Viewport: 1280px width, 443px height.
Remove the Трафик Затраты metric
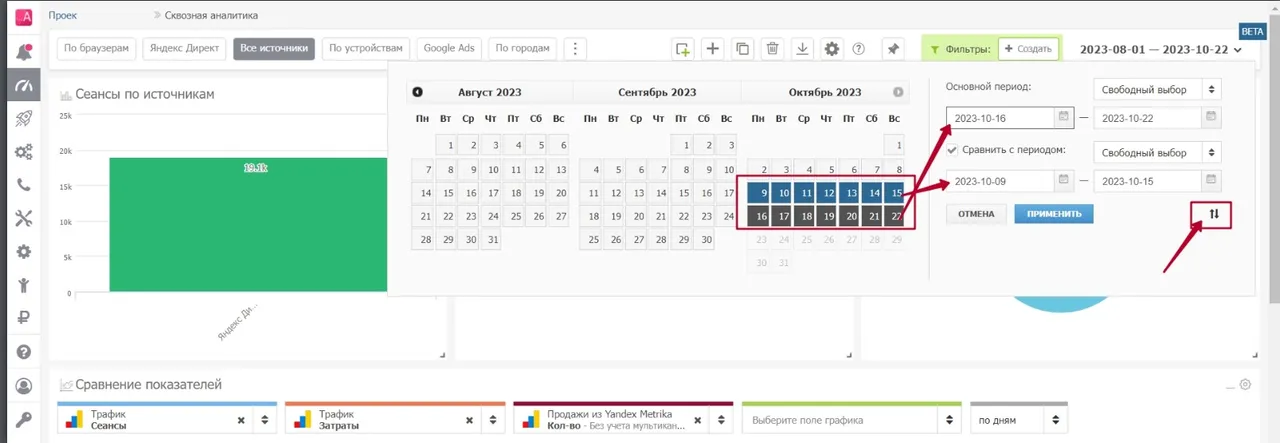coord(469,421)
